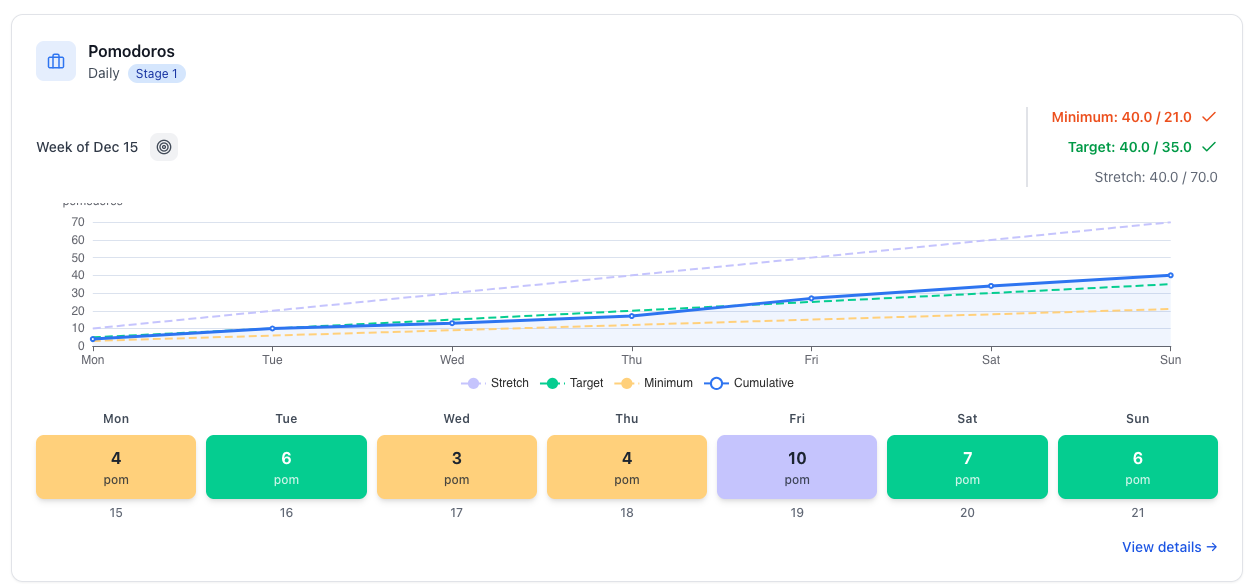Screen dimensions: 1249x584
Task: Click the target icon next to Week of Dec 15
Action: tap(164, 147)
